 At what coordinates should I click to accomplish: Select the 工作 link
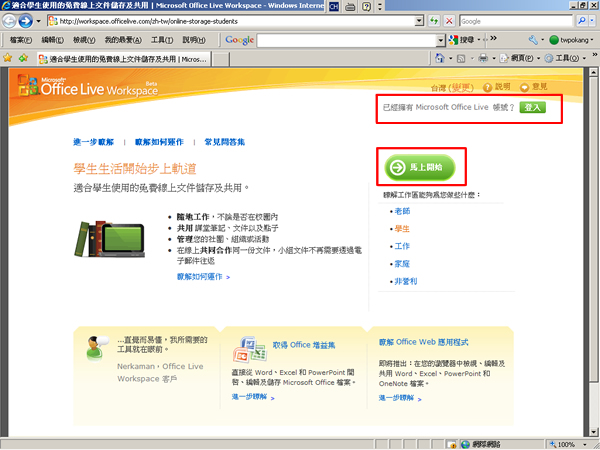point(402,246)
